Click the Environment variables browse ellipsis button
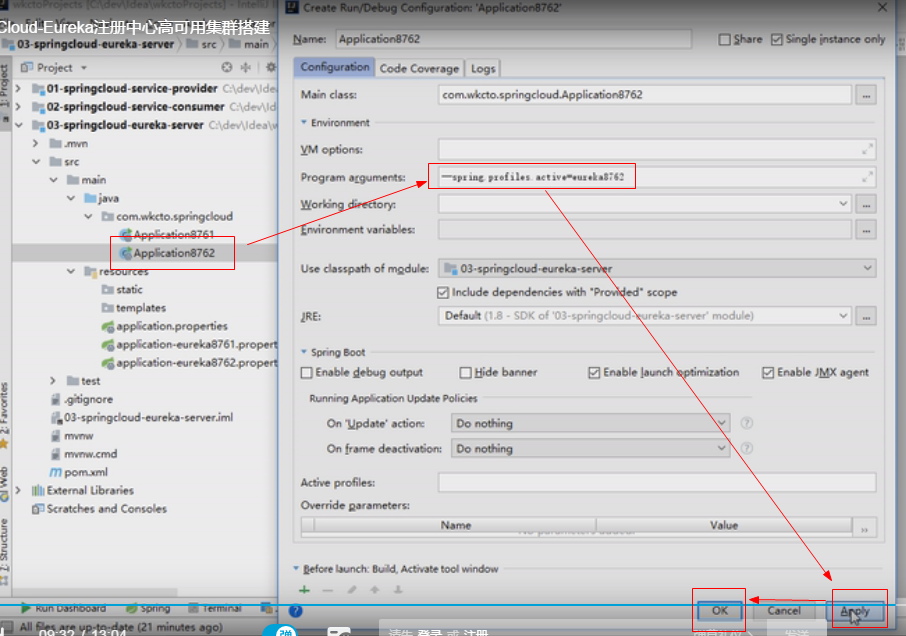Viewport: 906px width, 636px height. click(x=866, y=230)
